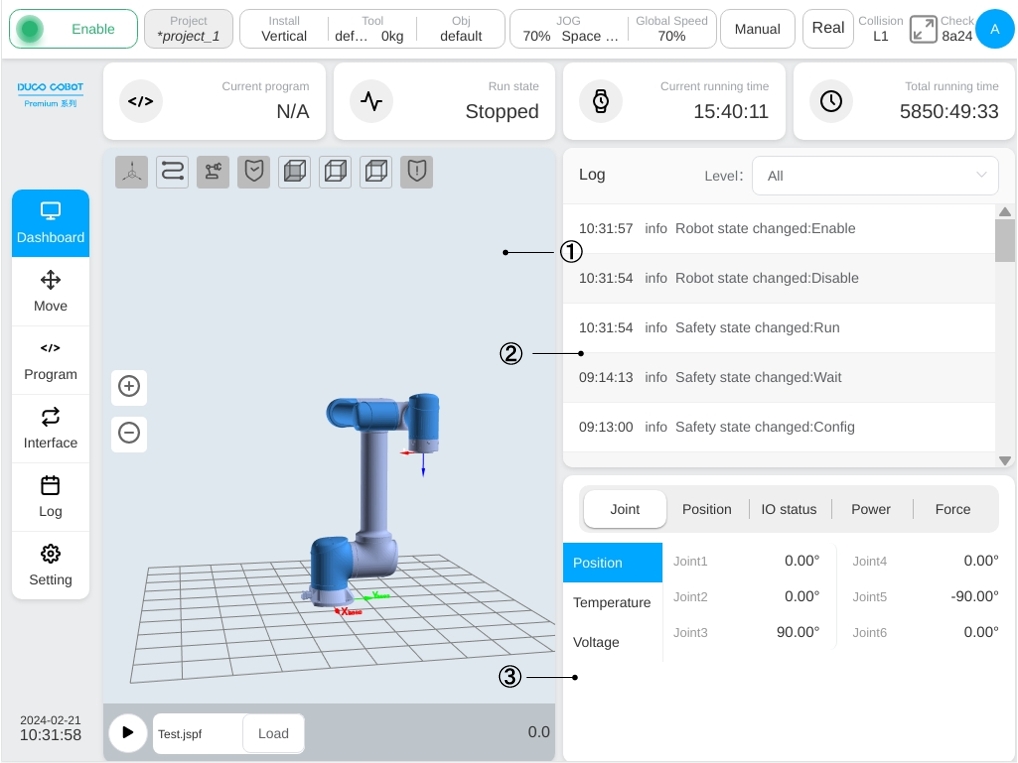
Task: Open the Setting gear in the sidebar
Action: pyautogui.click(x=51, y=565)
